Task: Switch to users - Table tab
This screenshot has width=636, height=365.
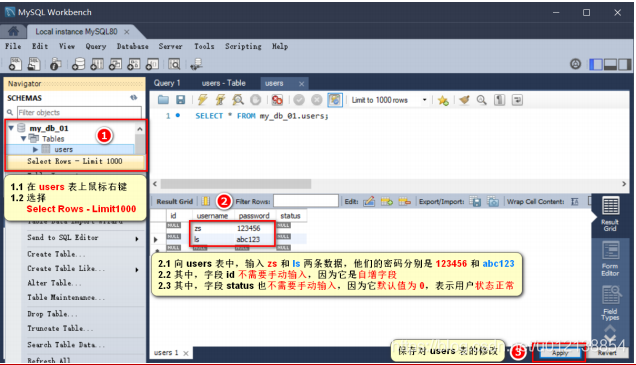Action: click(x=223, y=83)
